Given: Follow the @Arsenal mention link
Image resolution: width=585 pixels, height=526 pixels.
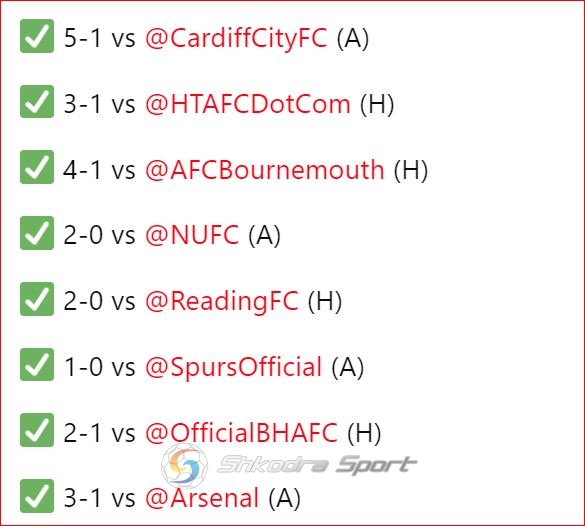Looking at the screenshot, I should (202, 498).
